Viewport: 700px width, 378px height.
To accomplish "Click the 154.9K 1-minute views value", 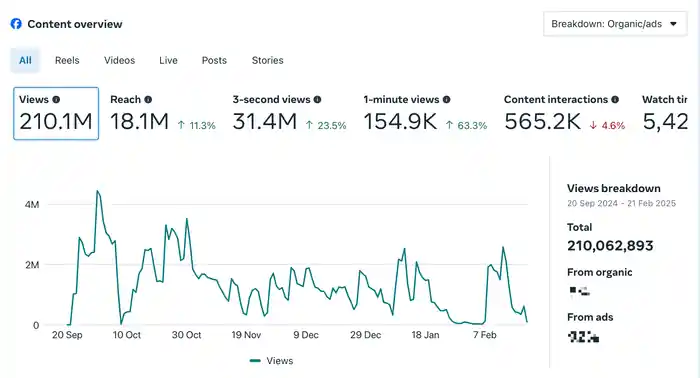I will tap(400, 121).
